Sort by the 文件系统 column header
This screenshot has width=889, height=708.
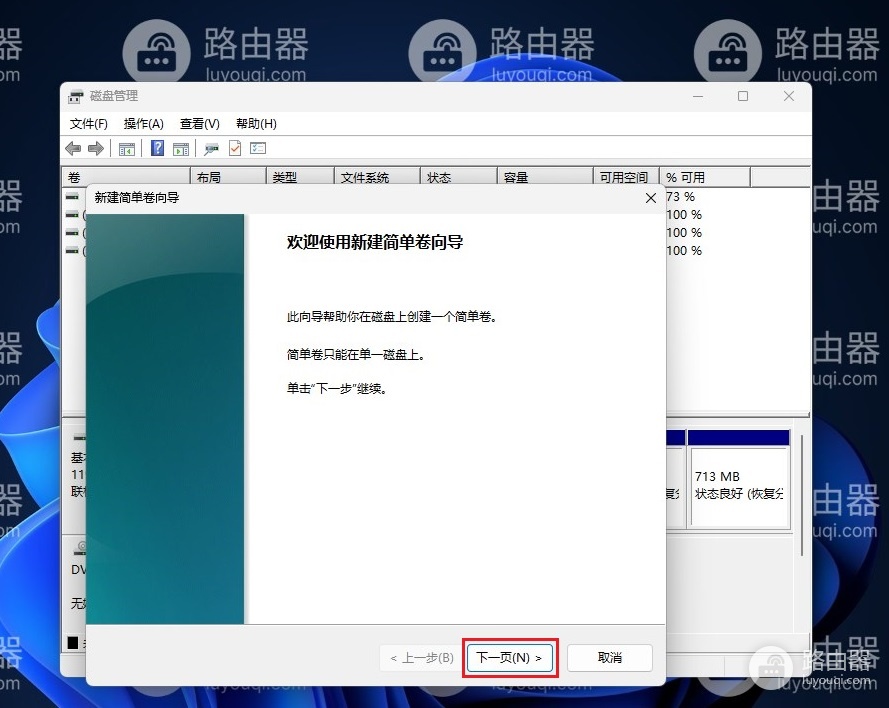click(377, 177)
